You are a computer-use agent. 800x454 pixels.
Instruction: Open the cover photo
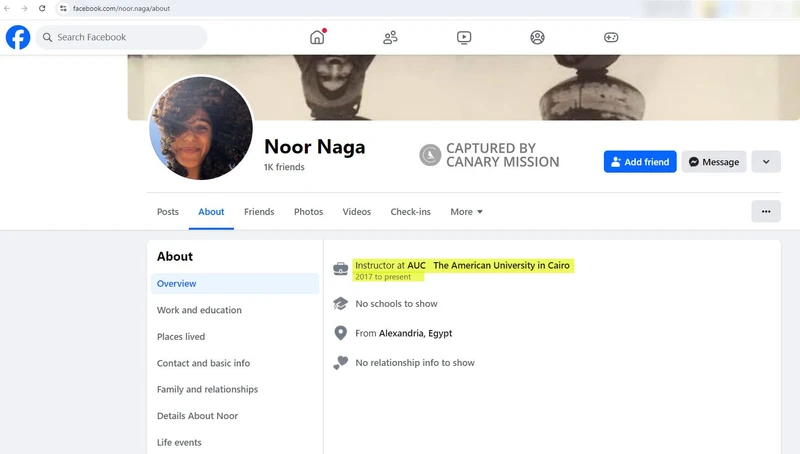coord(463,87)
